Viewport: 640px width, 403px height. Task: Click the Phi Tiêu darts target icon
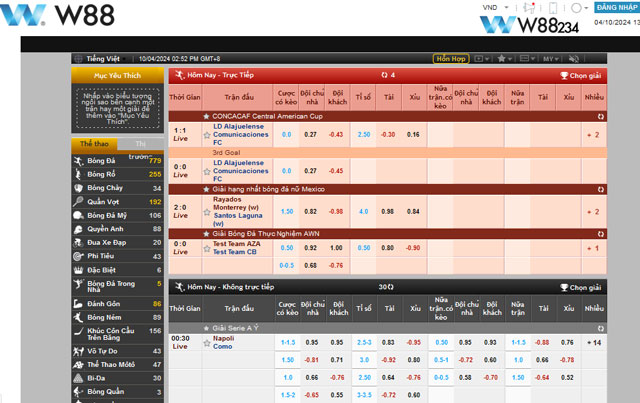pos(78,256)
